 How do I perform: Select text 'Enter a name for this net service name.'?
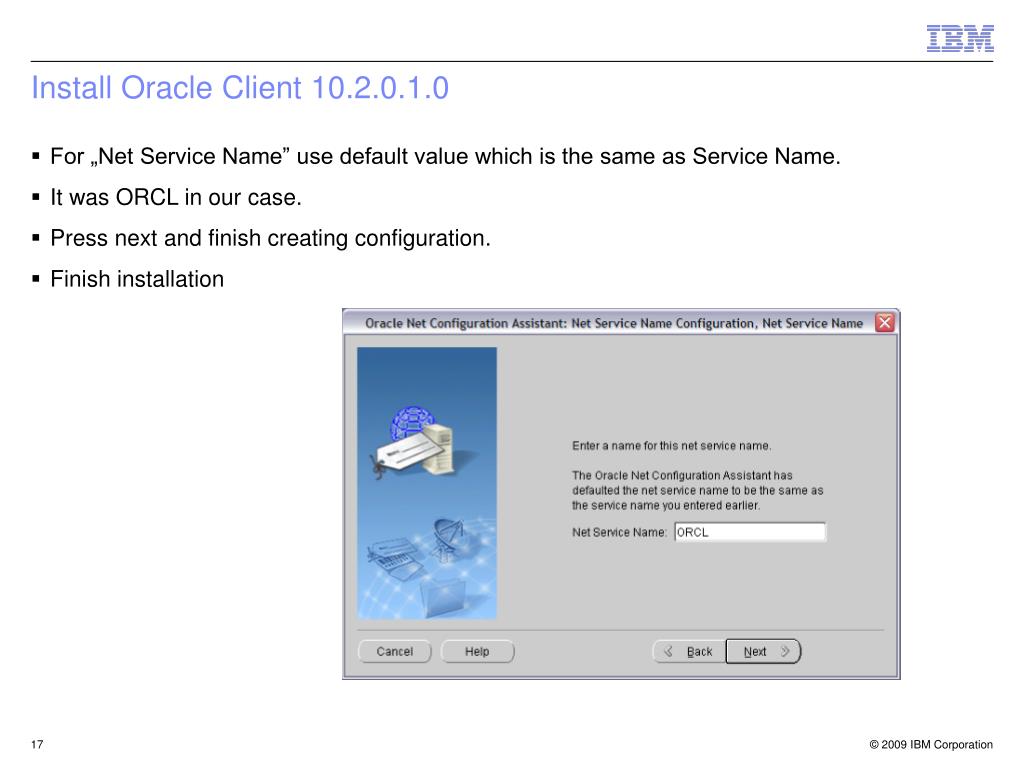[x=671, y=446]
